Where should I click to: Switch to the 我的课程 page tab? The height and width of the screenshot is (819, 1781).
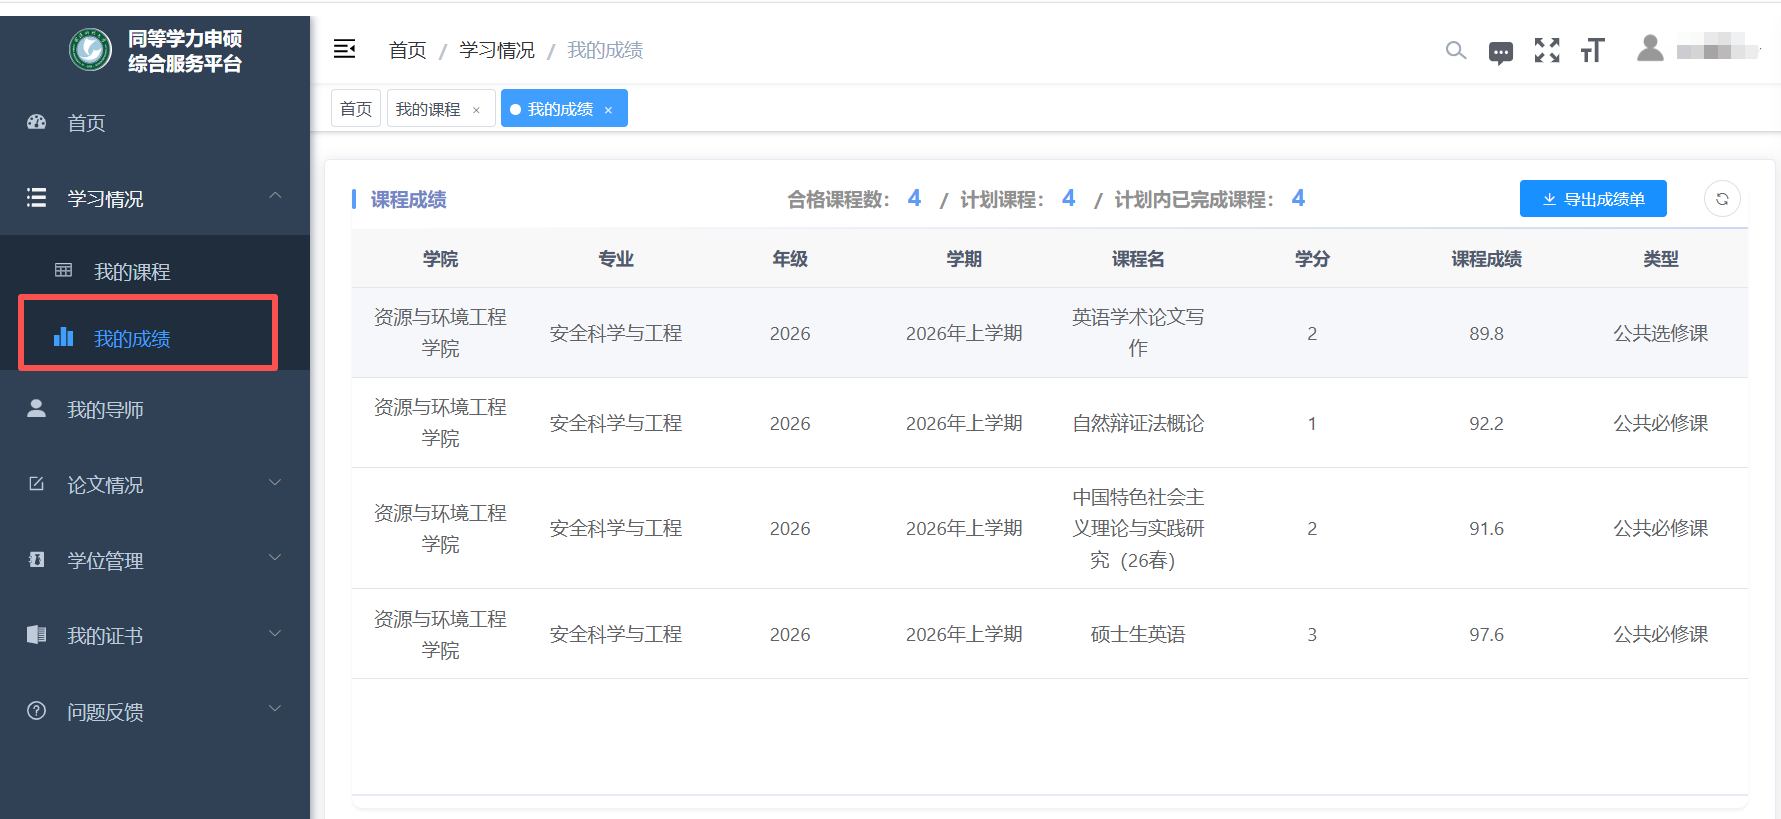[441, 109]
